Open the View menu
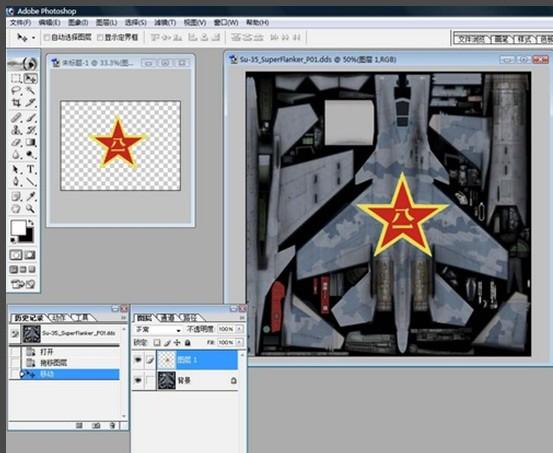Viewport: 553px width, 453px height. coord(195,23)
